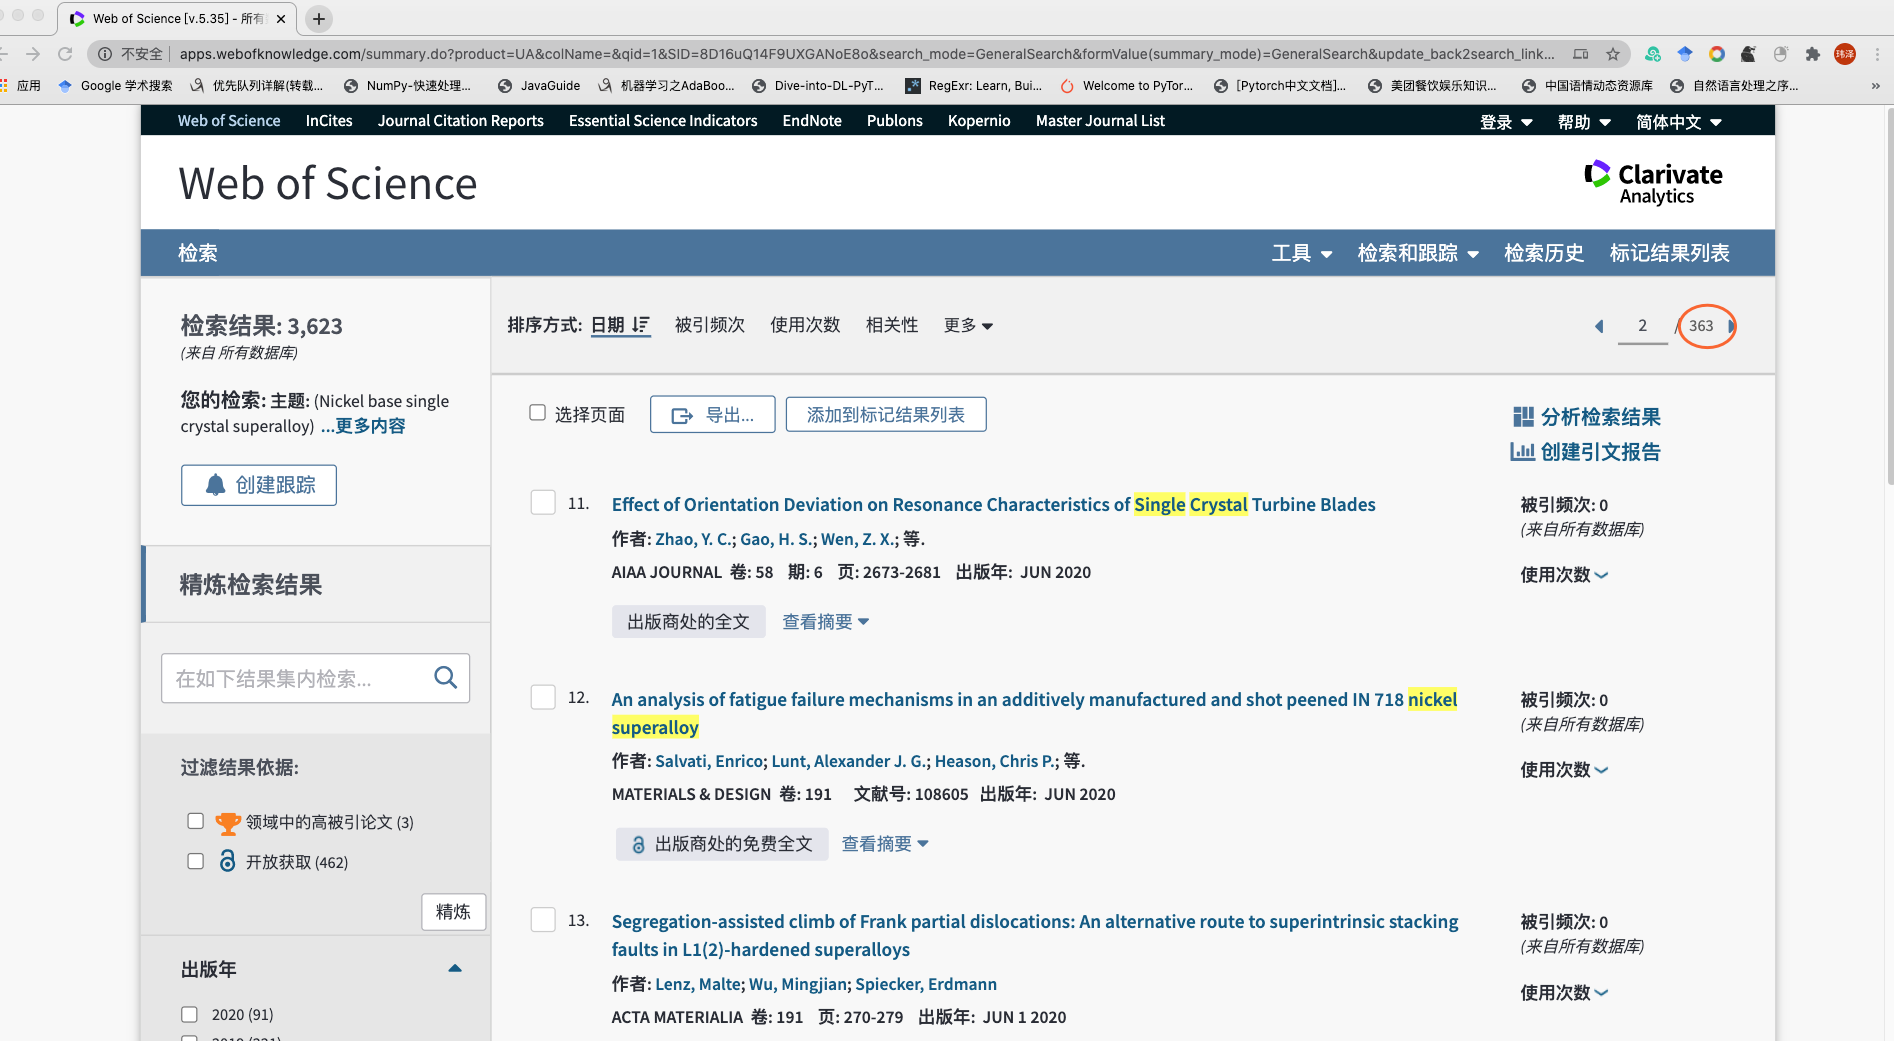
Task: Check the select page checkbox
Action: tap(538, 413)
